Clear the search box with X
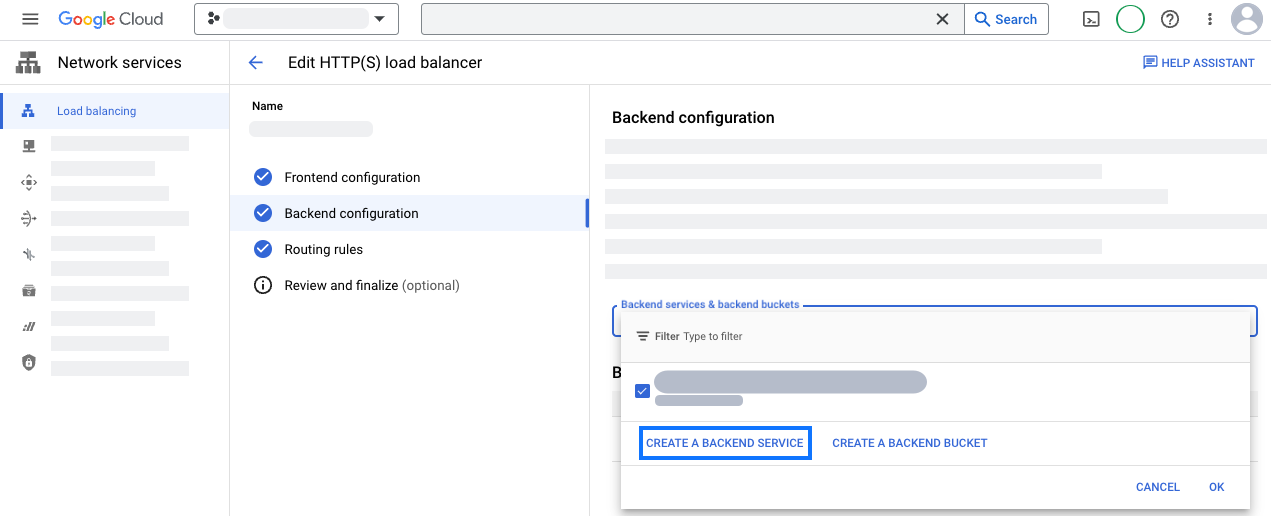This screenshot has height=516, width=1271. click(x=942, y=19)
